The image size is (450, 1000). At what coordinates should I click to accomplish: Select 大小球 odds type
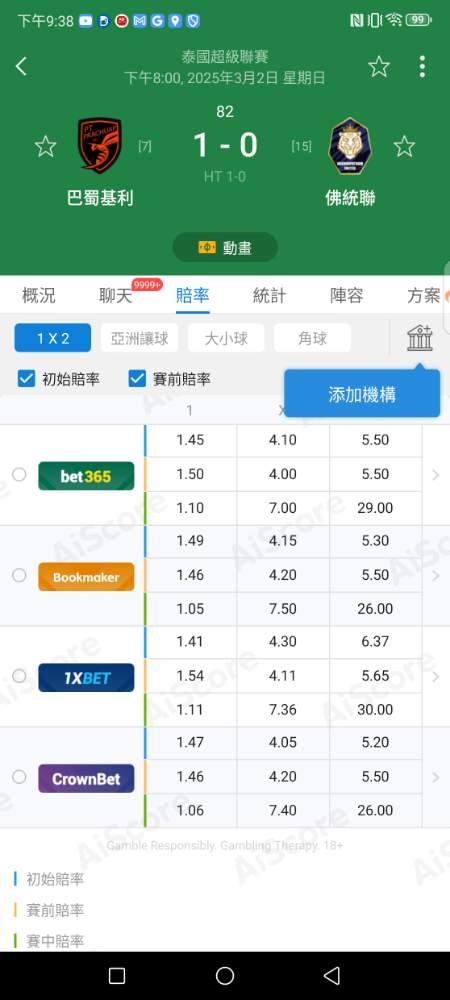pos(226,338)
